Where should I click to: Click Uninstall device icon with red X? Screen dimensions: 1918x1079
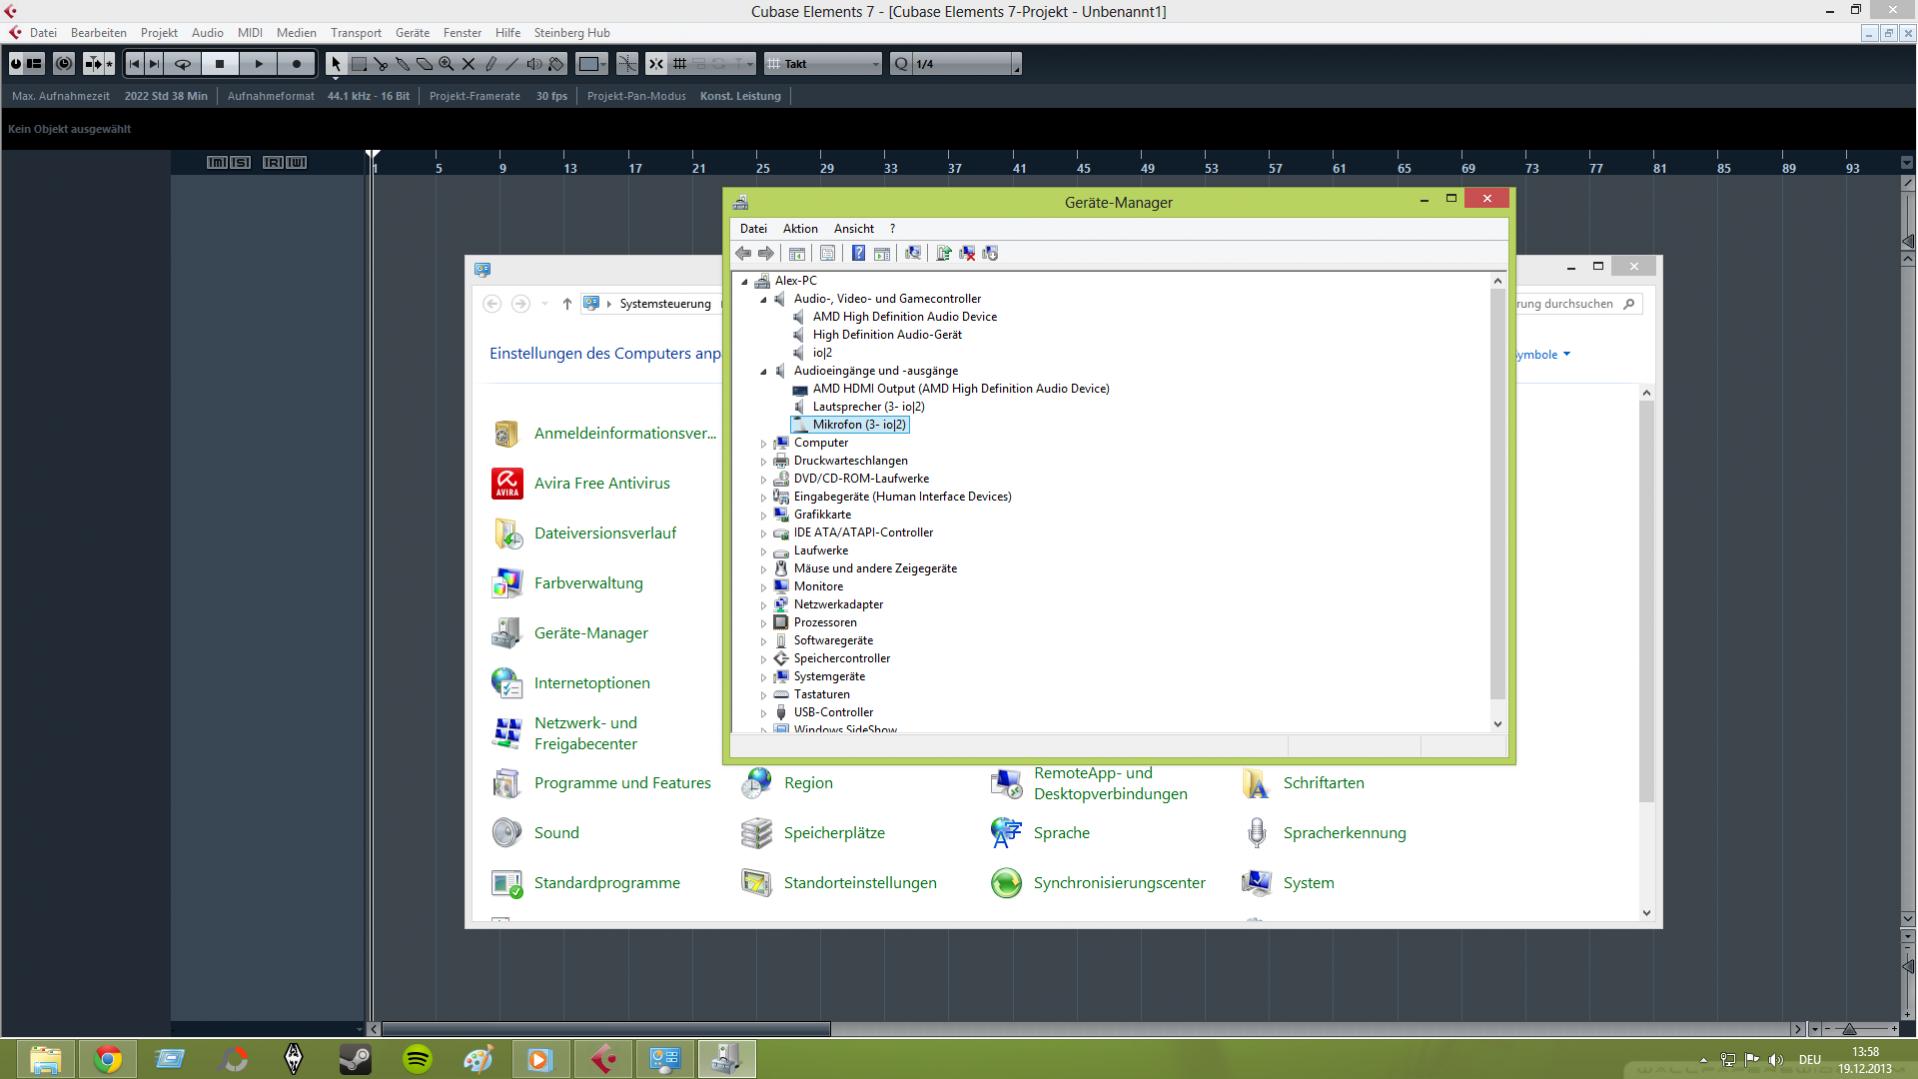tap(967, 253)
